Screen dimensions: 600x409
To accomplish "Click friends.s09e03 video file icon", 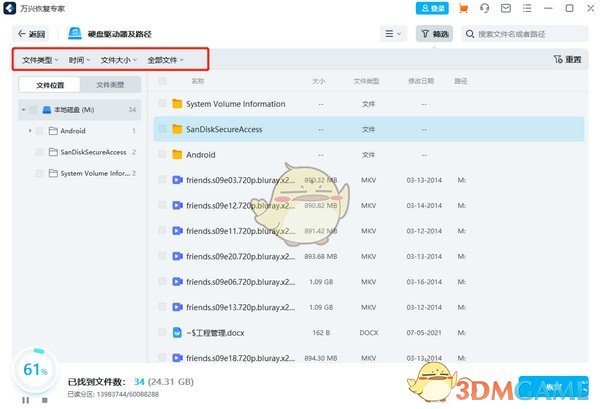I will point(177,180).
